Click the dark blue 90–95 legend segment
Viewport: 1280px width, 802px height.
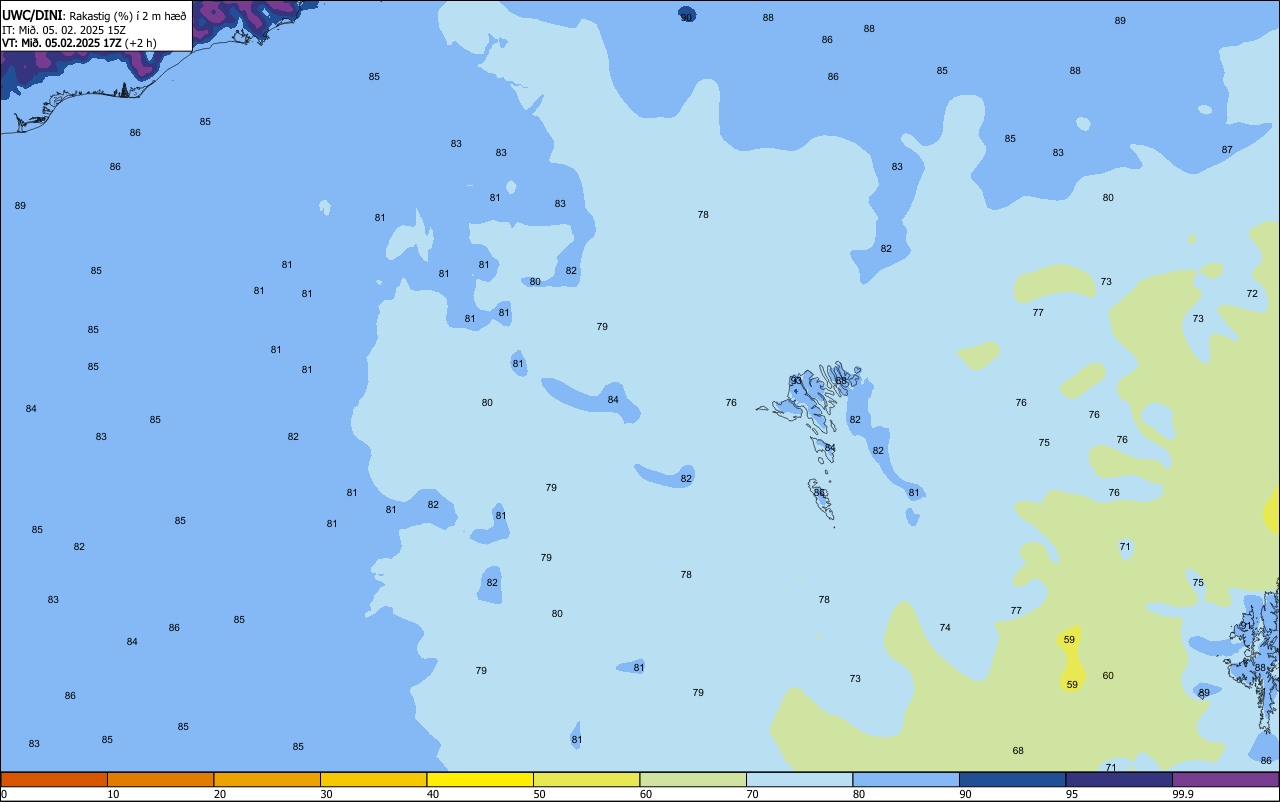click(1012, 779)
